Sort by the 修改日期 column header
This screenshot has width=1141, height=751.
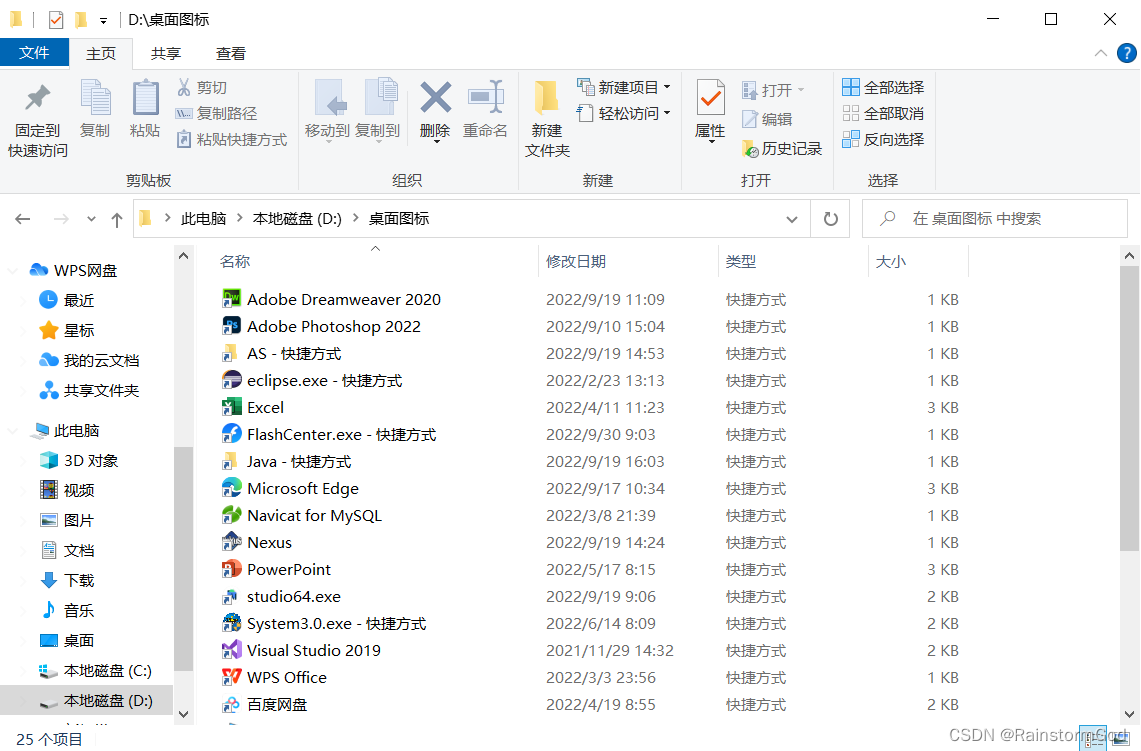(576, 262)
